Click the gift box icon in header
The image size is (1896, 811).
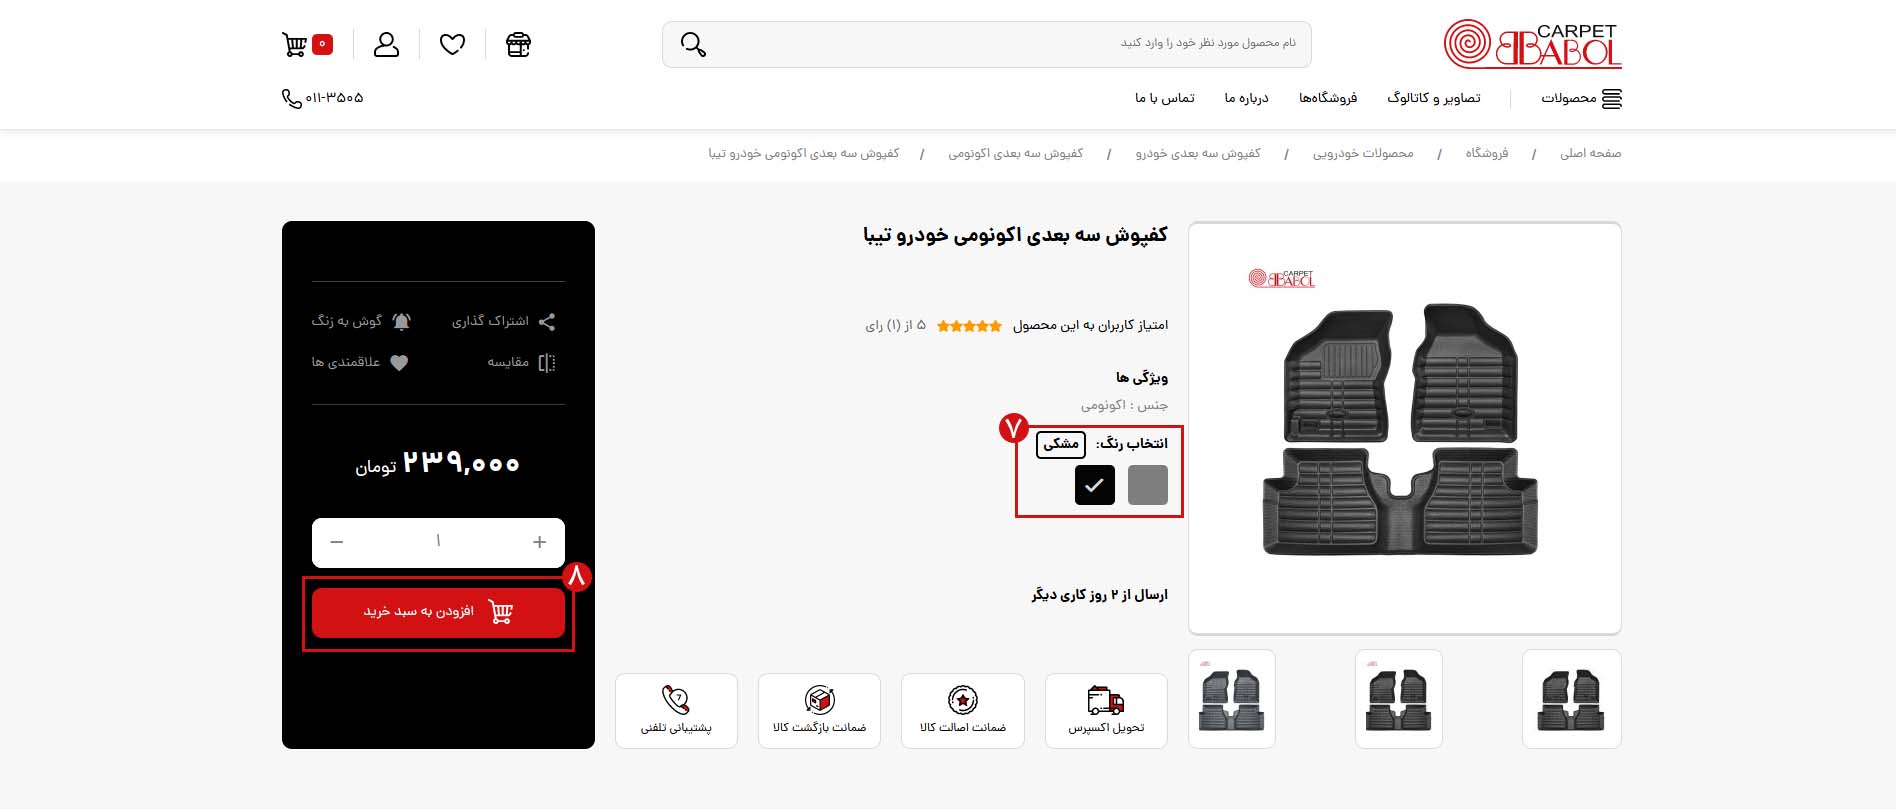[x=518, y=45]
